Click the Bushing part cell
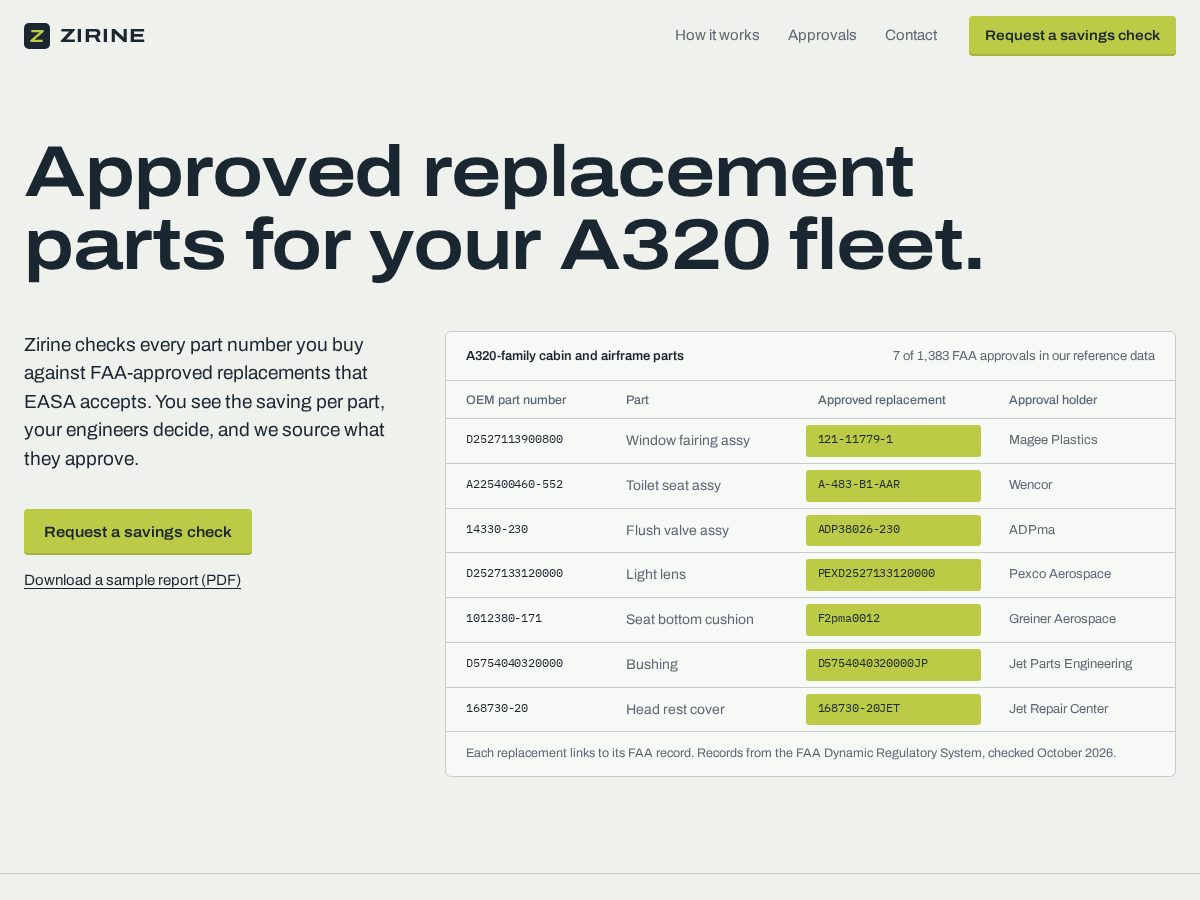Viewport: 1200px width, 900px height. click(652, 665)
